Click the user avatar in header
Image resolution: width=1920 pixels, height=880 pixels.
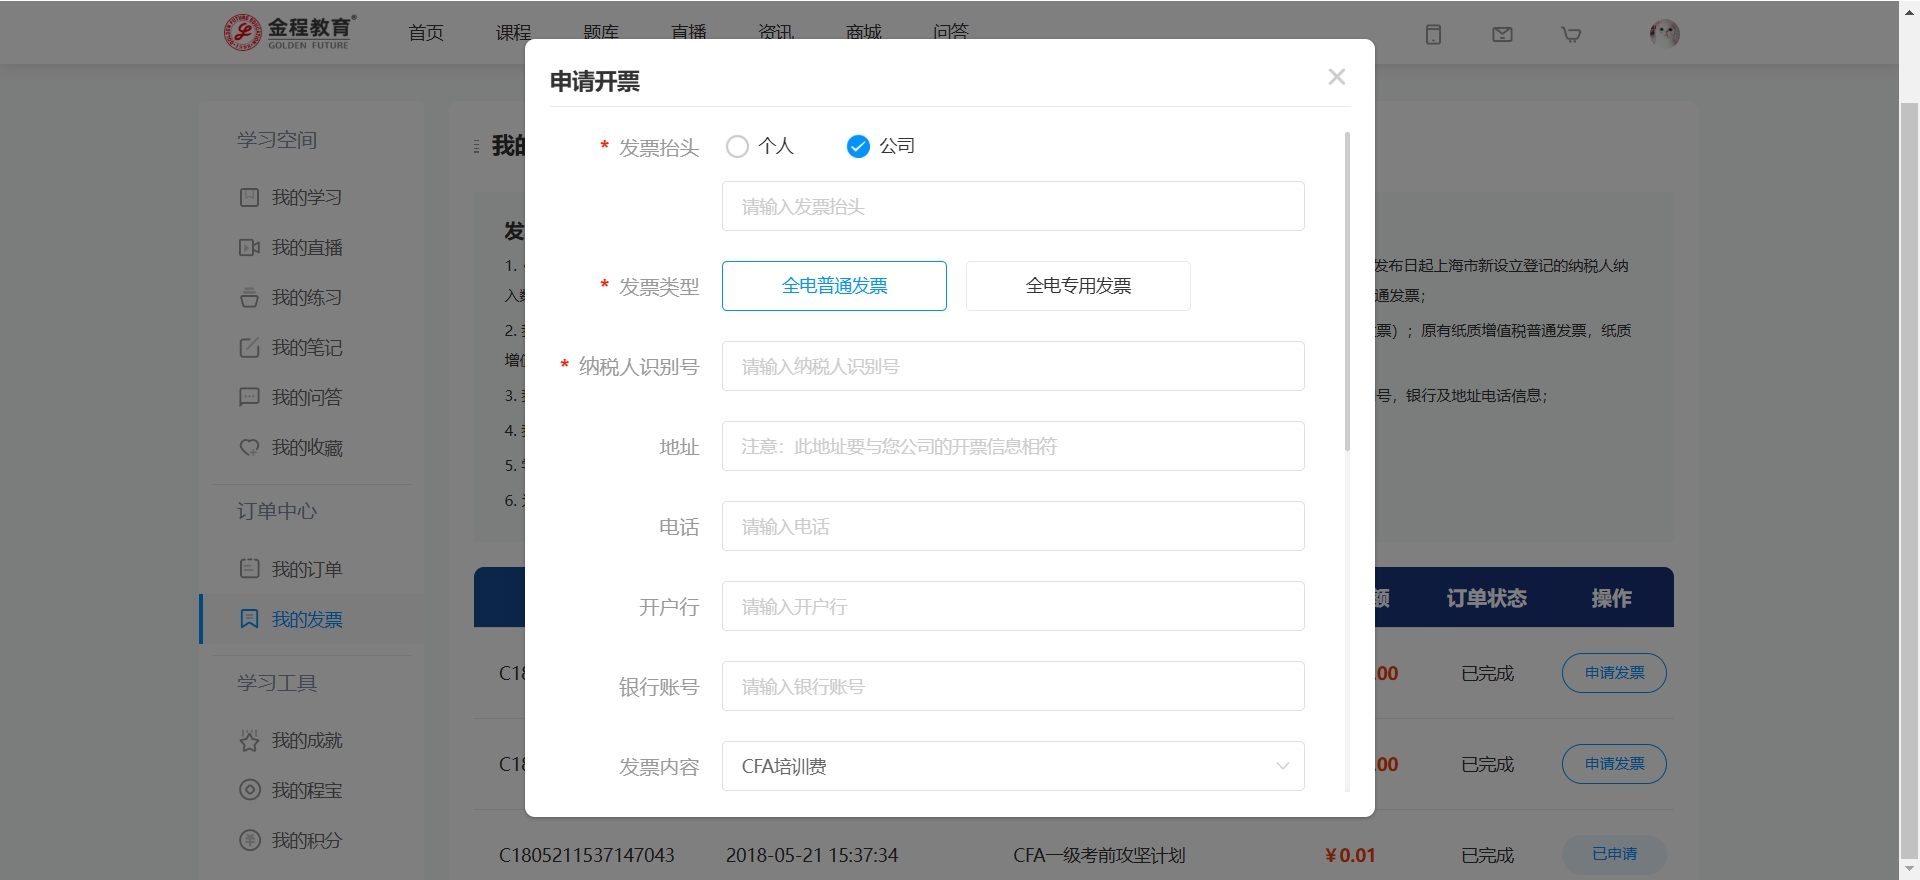click(x=1664, y=34)
